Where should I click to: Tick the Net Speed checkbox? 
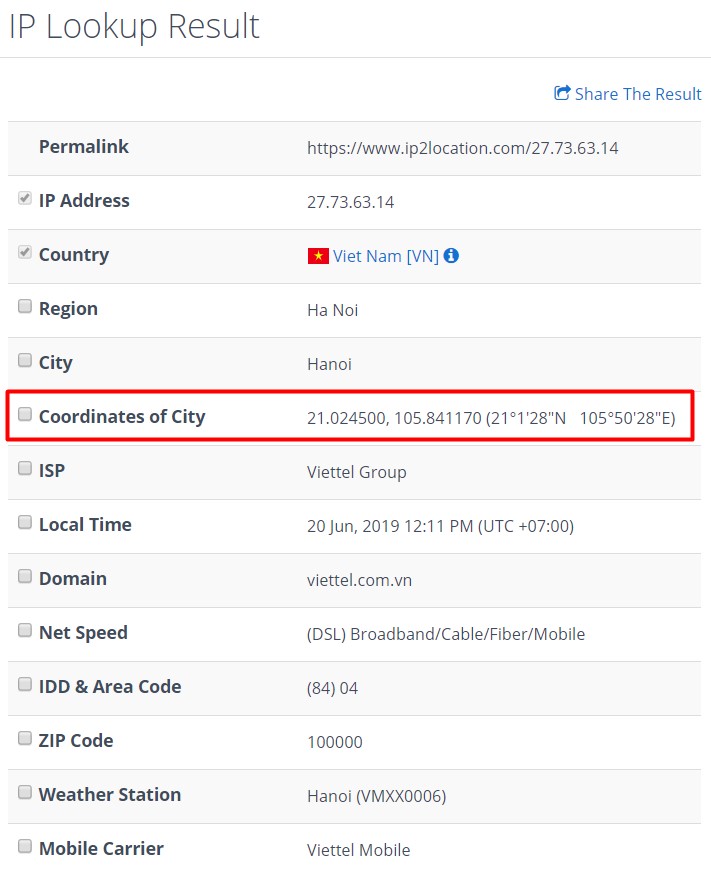click(x=25, y=631)
